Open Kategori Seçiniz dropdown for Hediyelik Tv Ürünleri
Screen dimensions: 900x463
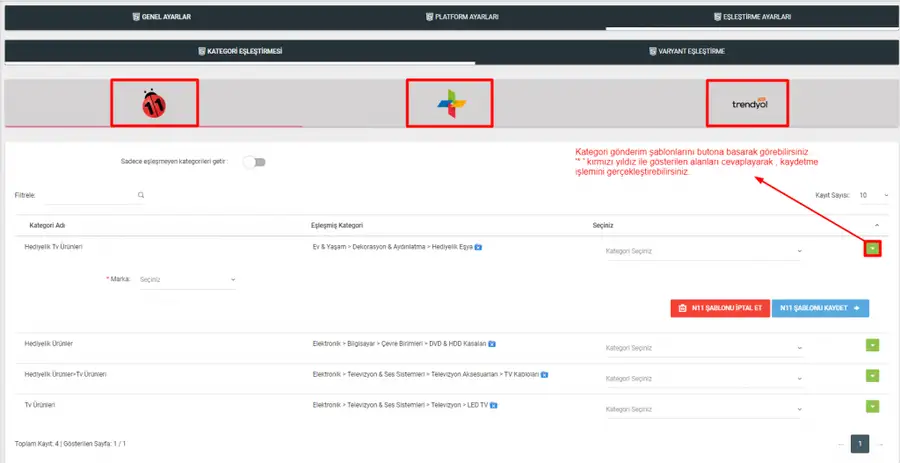click(704, 251)
